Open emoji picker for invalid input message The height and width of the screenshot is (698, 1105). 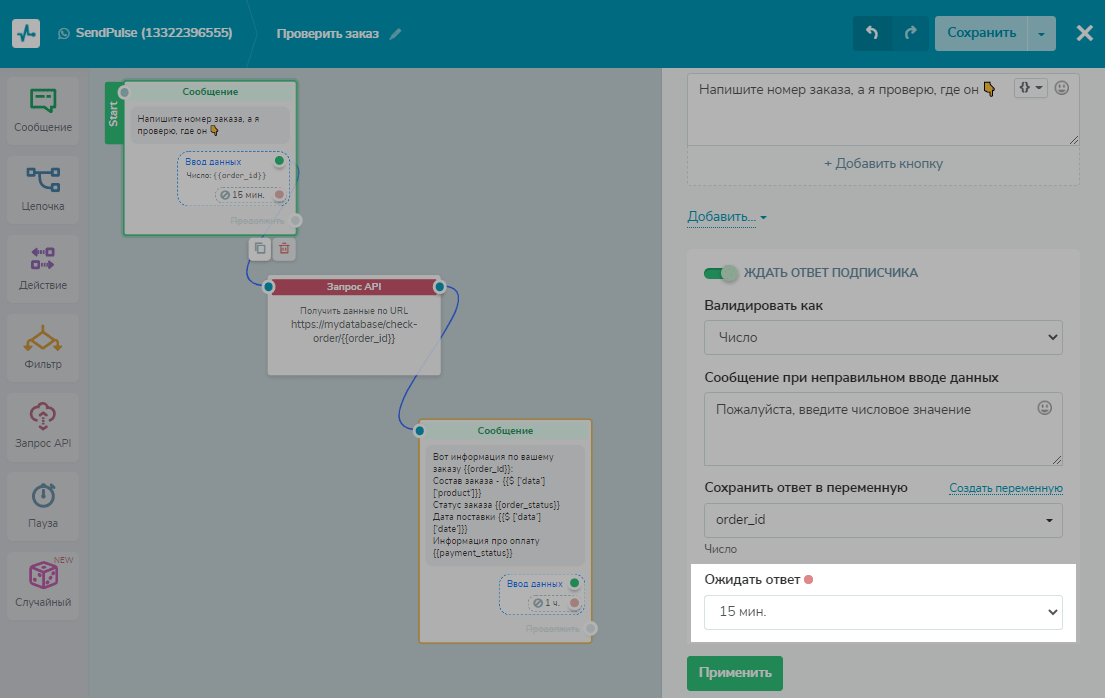tap(1044, 408)
